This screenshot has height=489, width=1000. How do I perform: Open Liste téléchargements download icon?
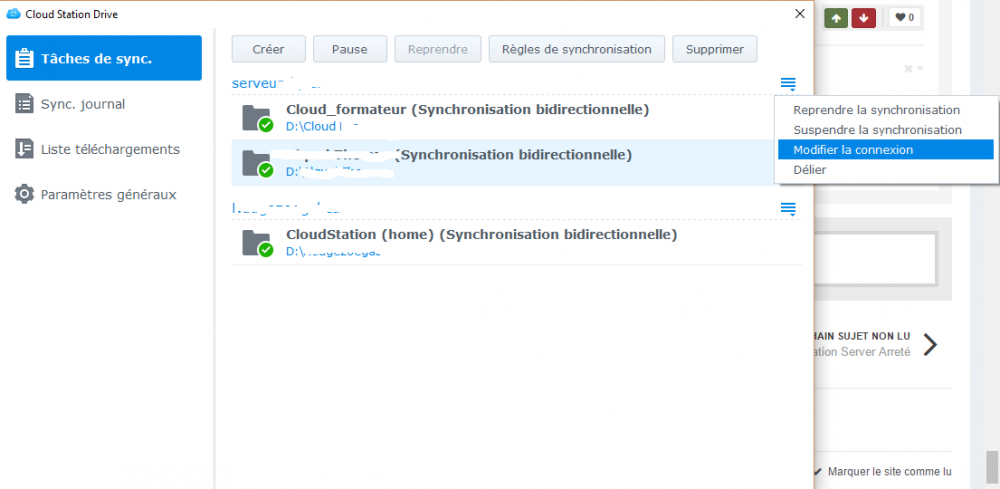(24, 149)
